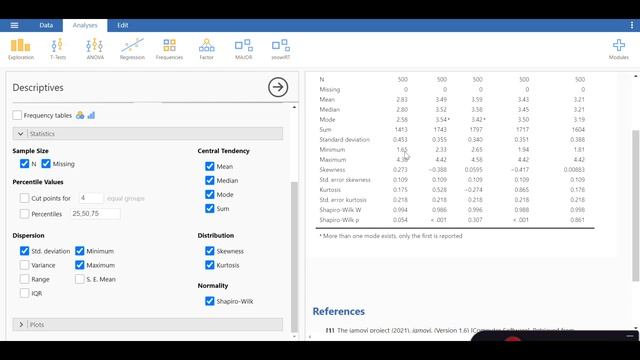Switch to the Analyses tab
640x360 pixels.
pyautogui.click(x=85, y=25)
